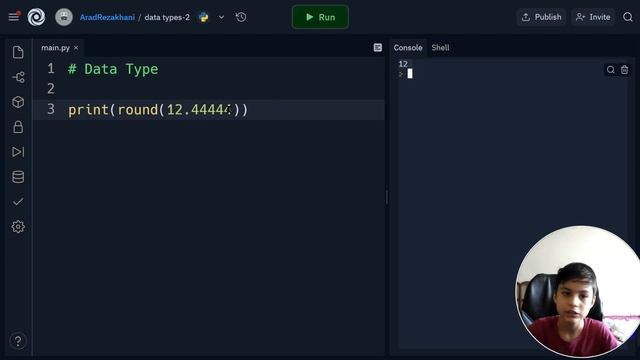Expand the repl info dropdown chevron
This screenshot has width=640, height=360.
pos(221,17)
